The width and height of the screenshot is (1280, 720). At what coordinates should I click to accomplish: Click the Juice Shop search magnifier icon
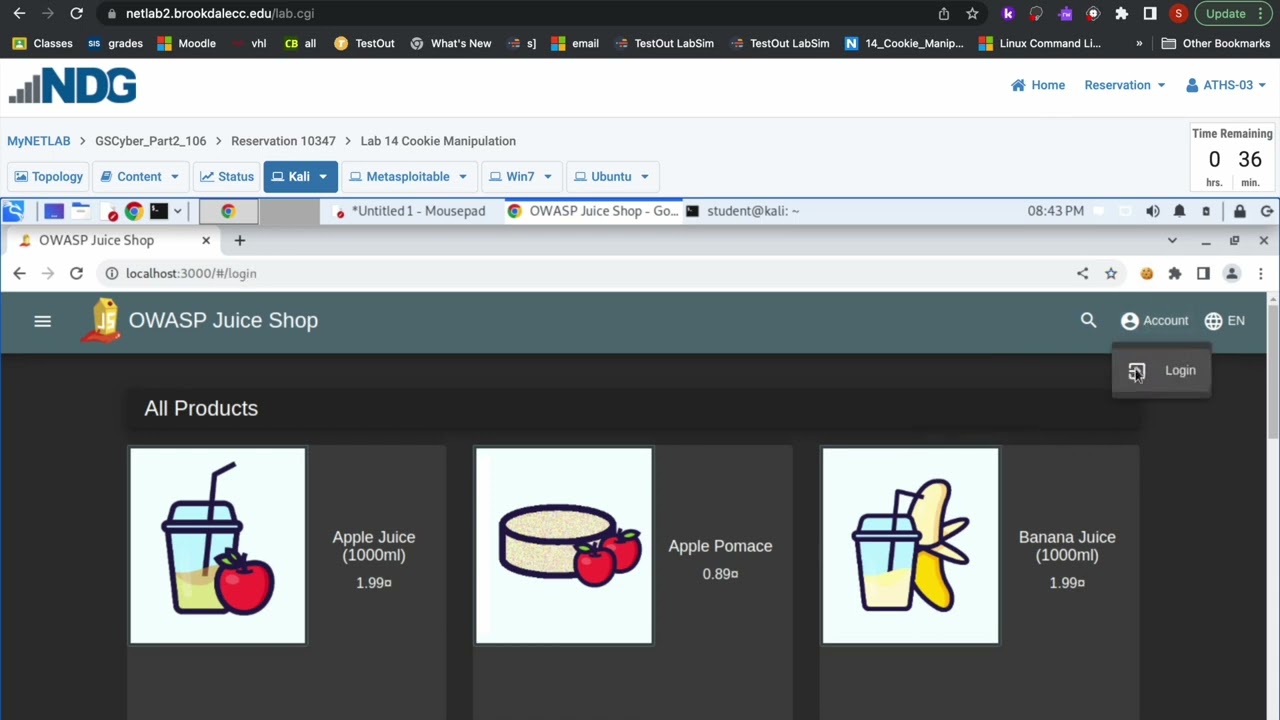[1088, 320]
